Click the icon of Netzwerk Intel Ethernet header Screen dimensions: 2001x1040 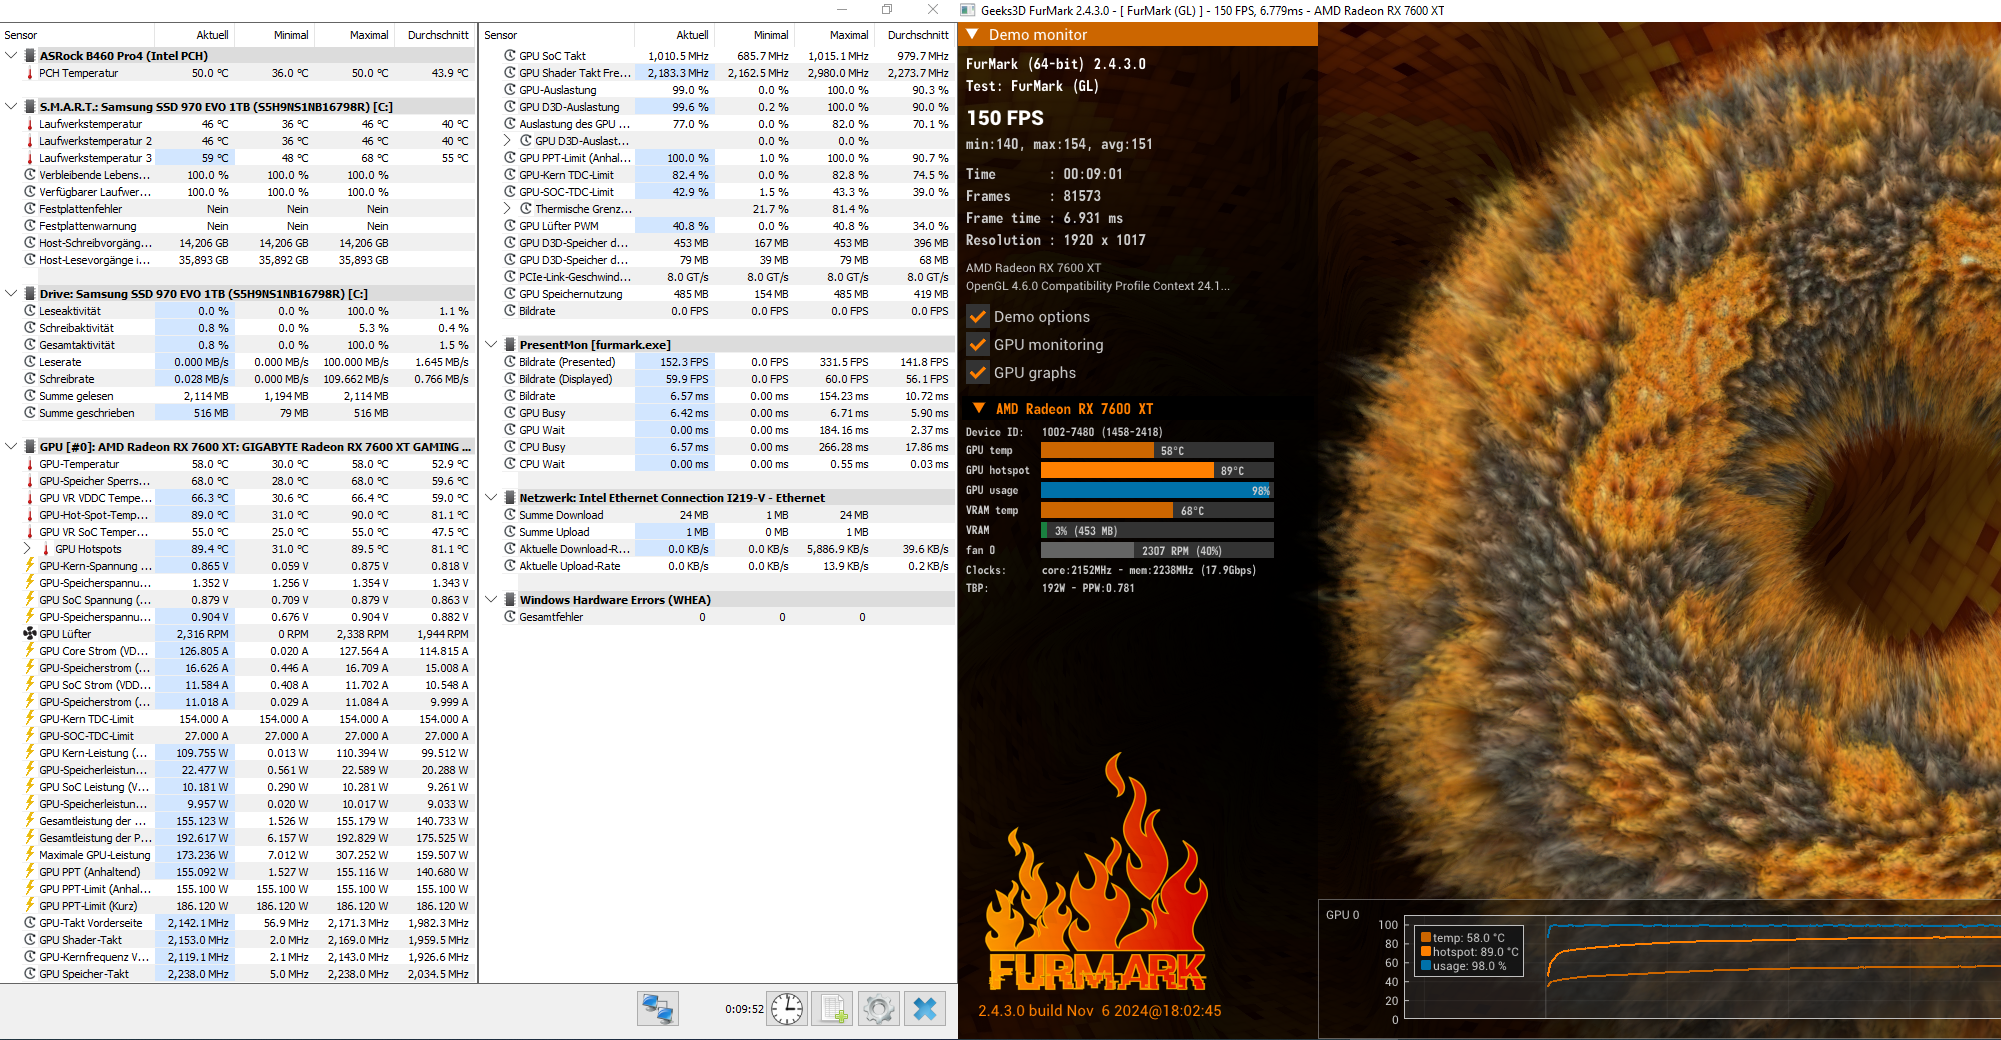[x=510, y=498]
